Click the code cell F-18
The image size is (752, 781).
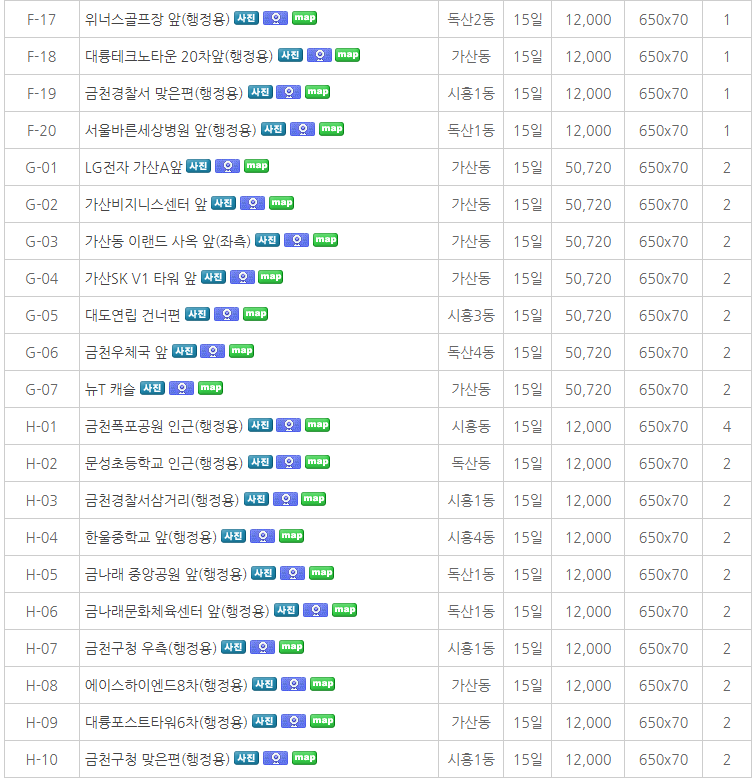(41, 57)
